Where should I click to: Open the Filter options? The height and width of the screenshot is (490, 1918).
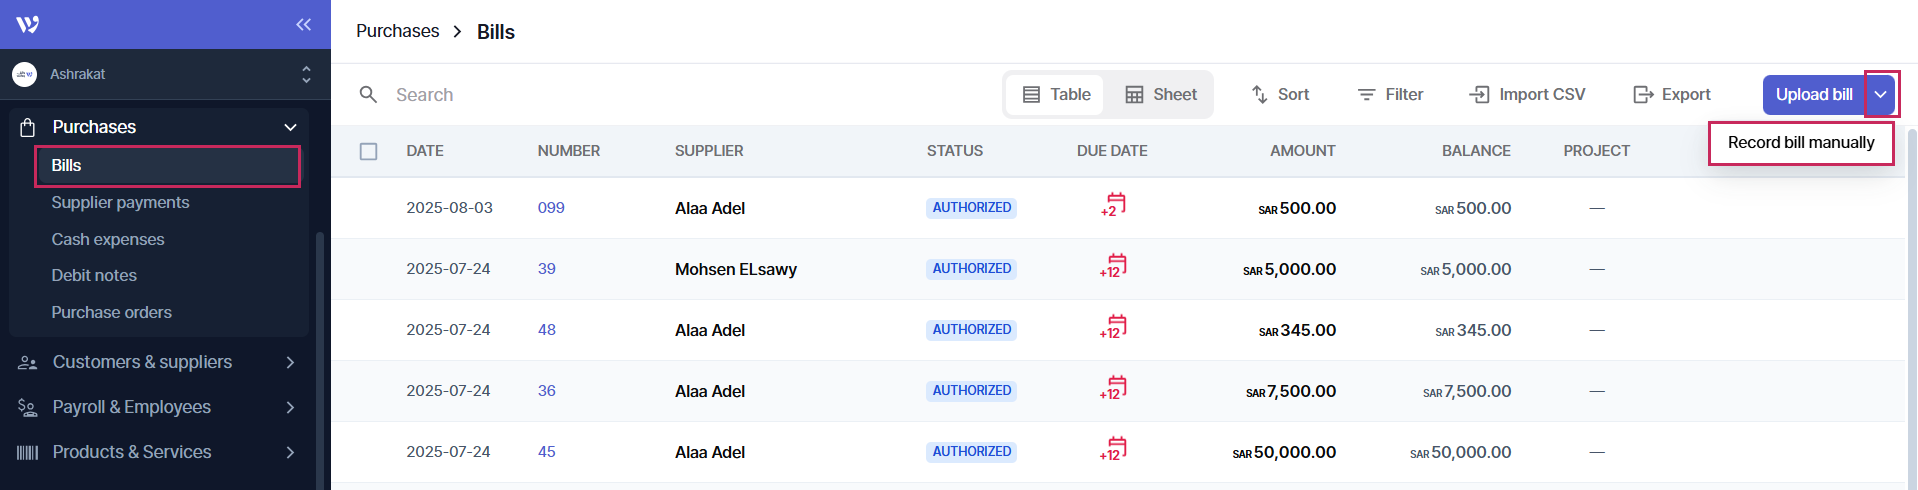[x=1390, y=94]
